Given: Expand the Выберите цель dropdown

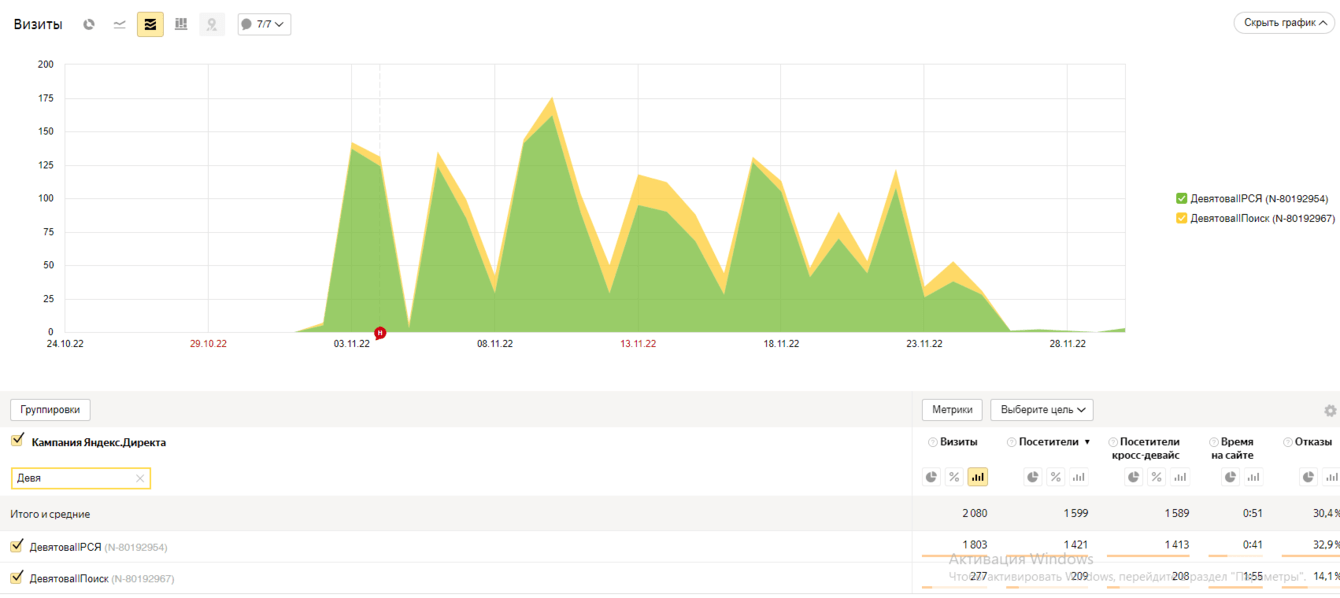Looking at the screenshot, I should 1042,410.
